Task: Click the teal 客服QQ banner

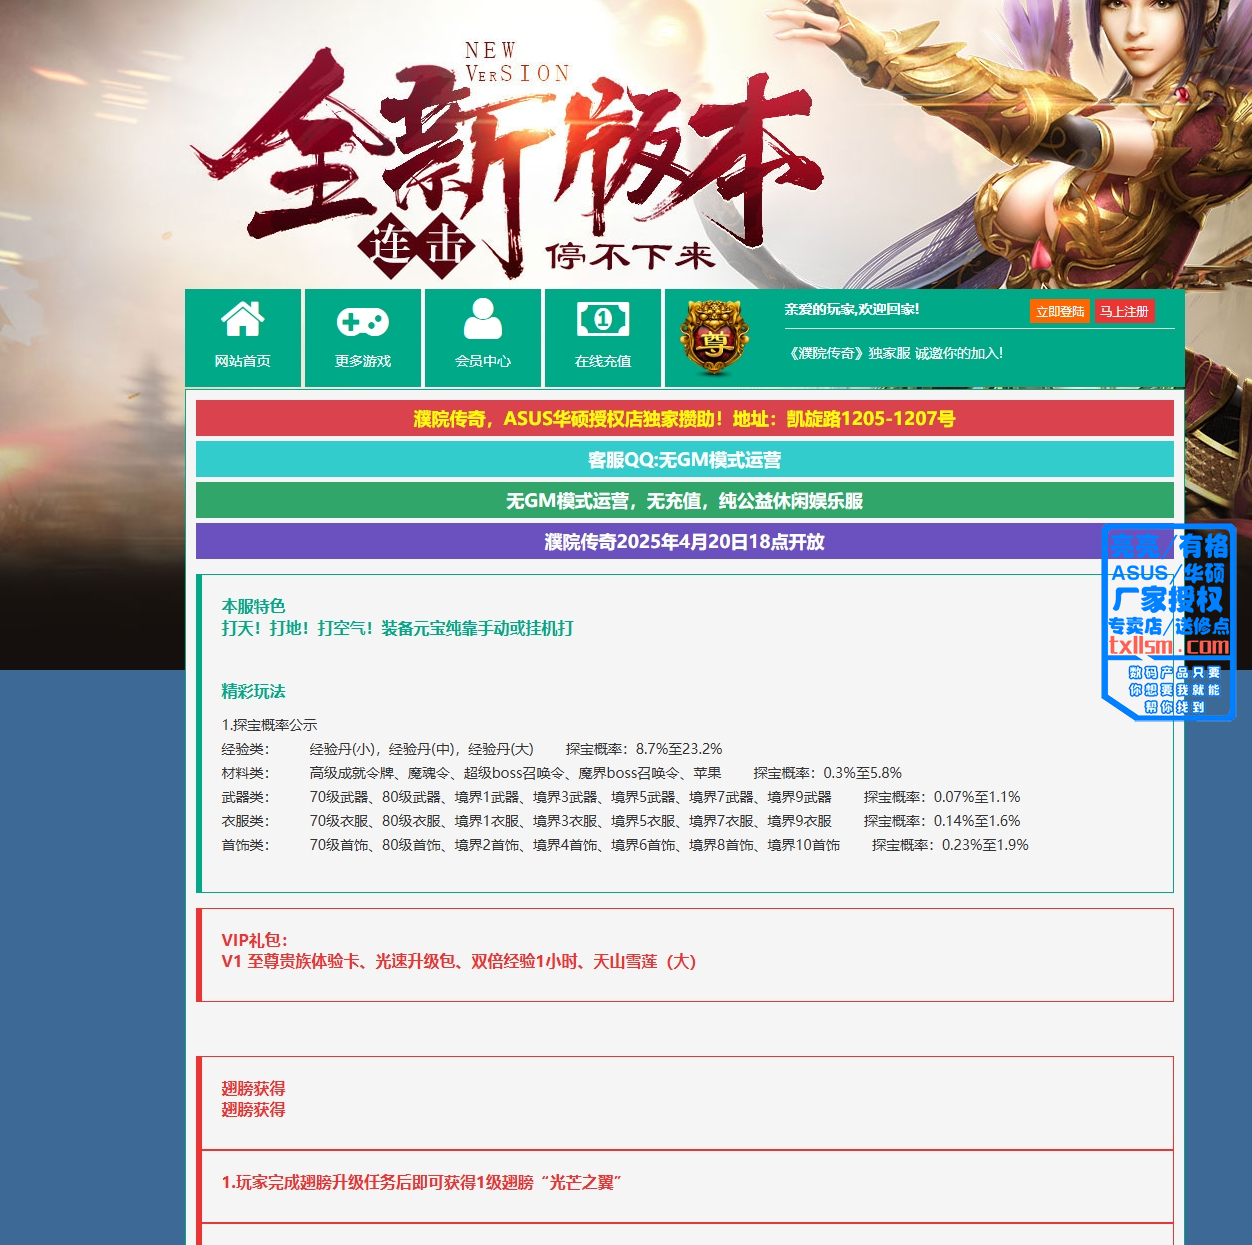Action: pos(685,459)
